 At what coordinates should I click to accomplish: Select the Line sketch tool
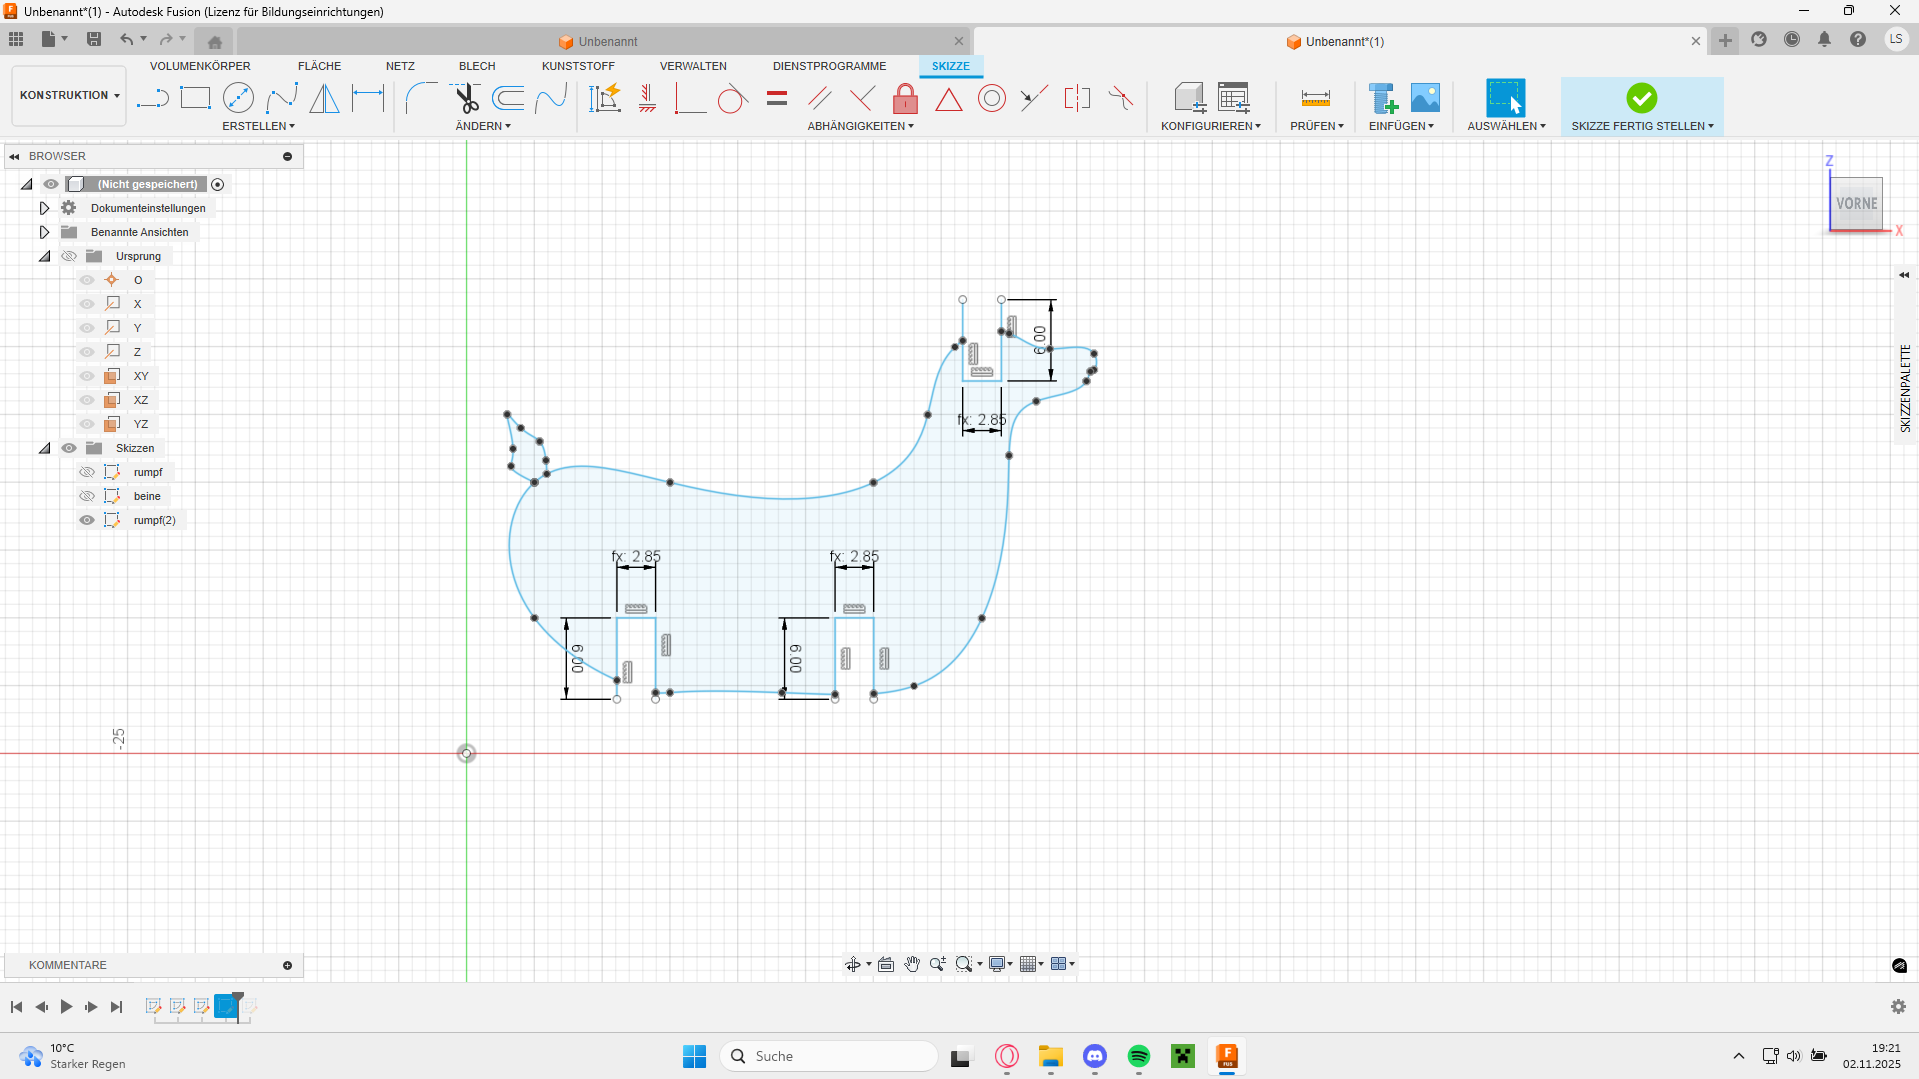pyautogui.click(x=152, y=98)
